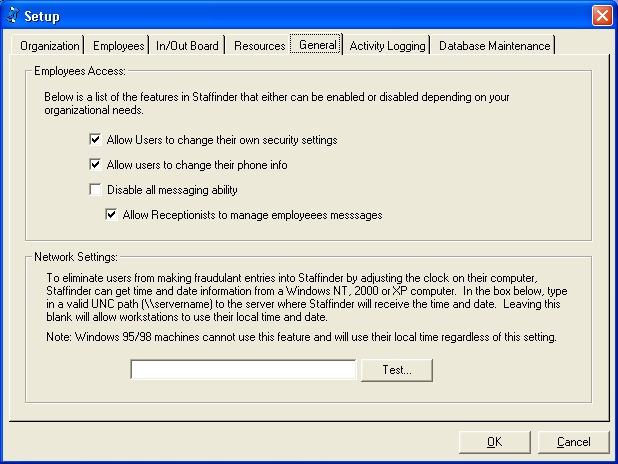Uncheck Allow Users to change security settings

click(x=96, y=140)
